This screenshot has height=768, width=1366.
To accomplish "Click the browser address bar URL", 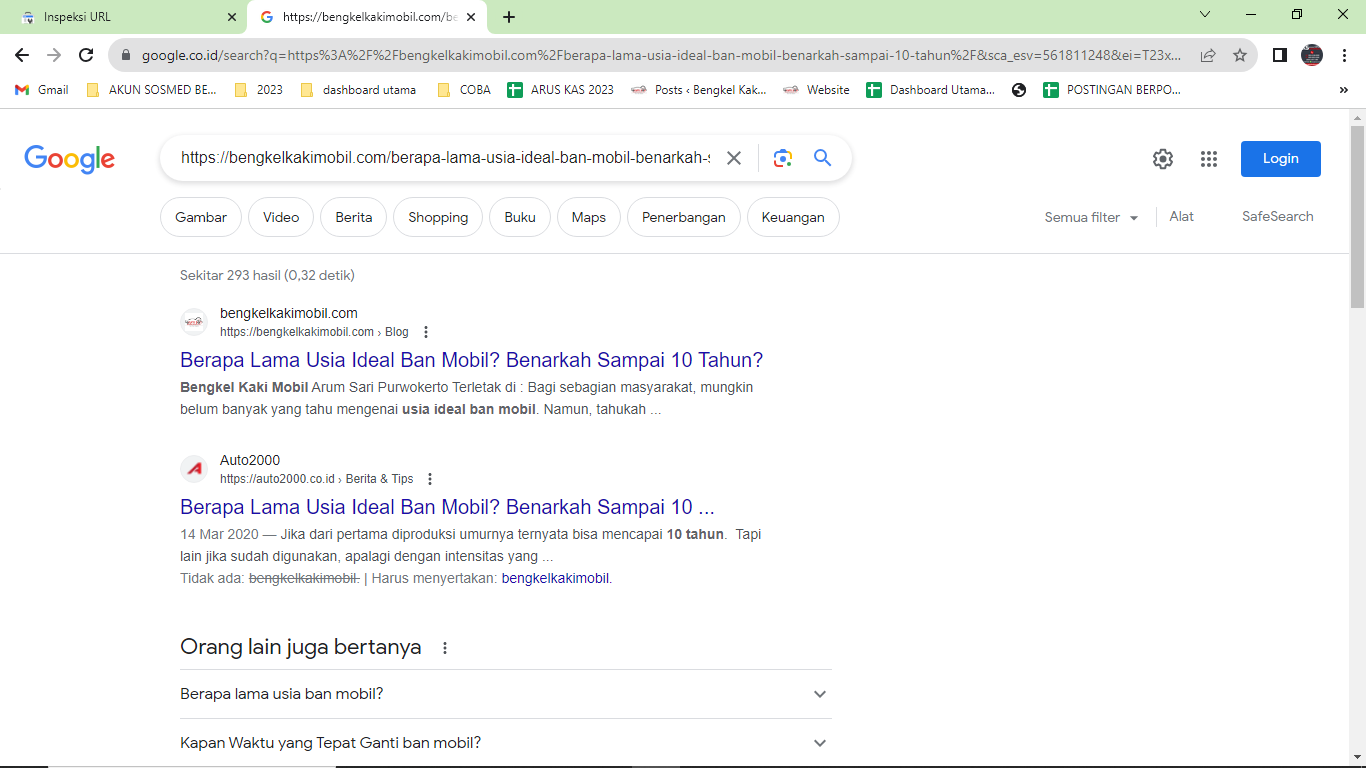I will click(x=661, y=56).
